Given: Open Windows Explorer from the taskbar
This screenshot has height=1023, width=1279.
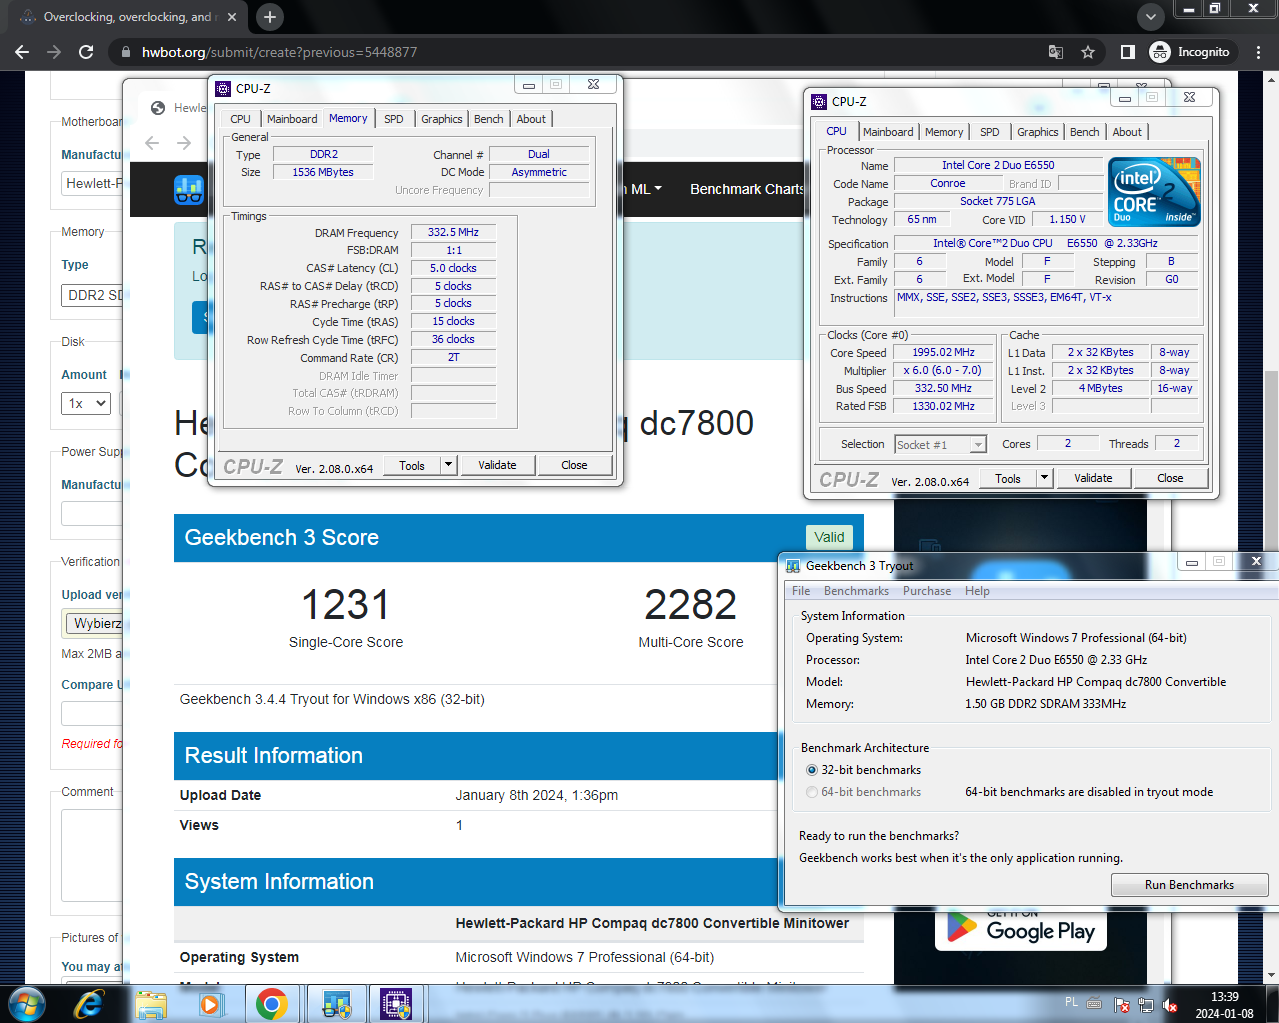Looking at the screenshot, I should (151, 1003).
